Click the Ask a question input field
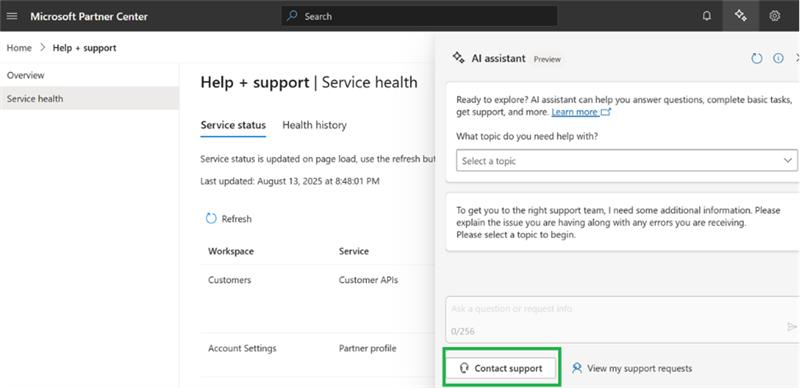The image size is (800, 388). point(622,319)
